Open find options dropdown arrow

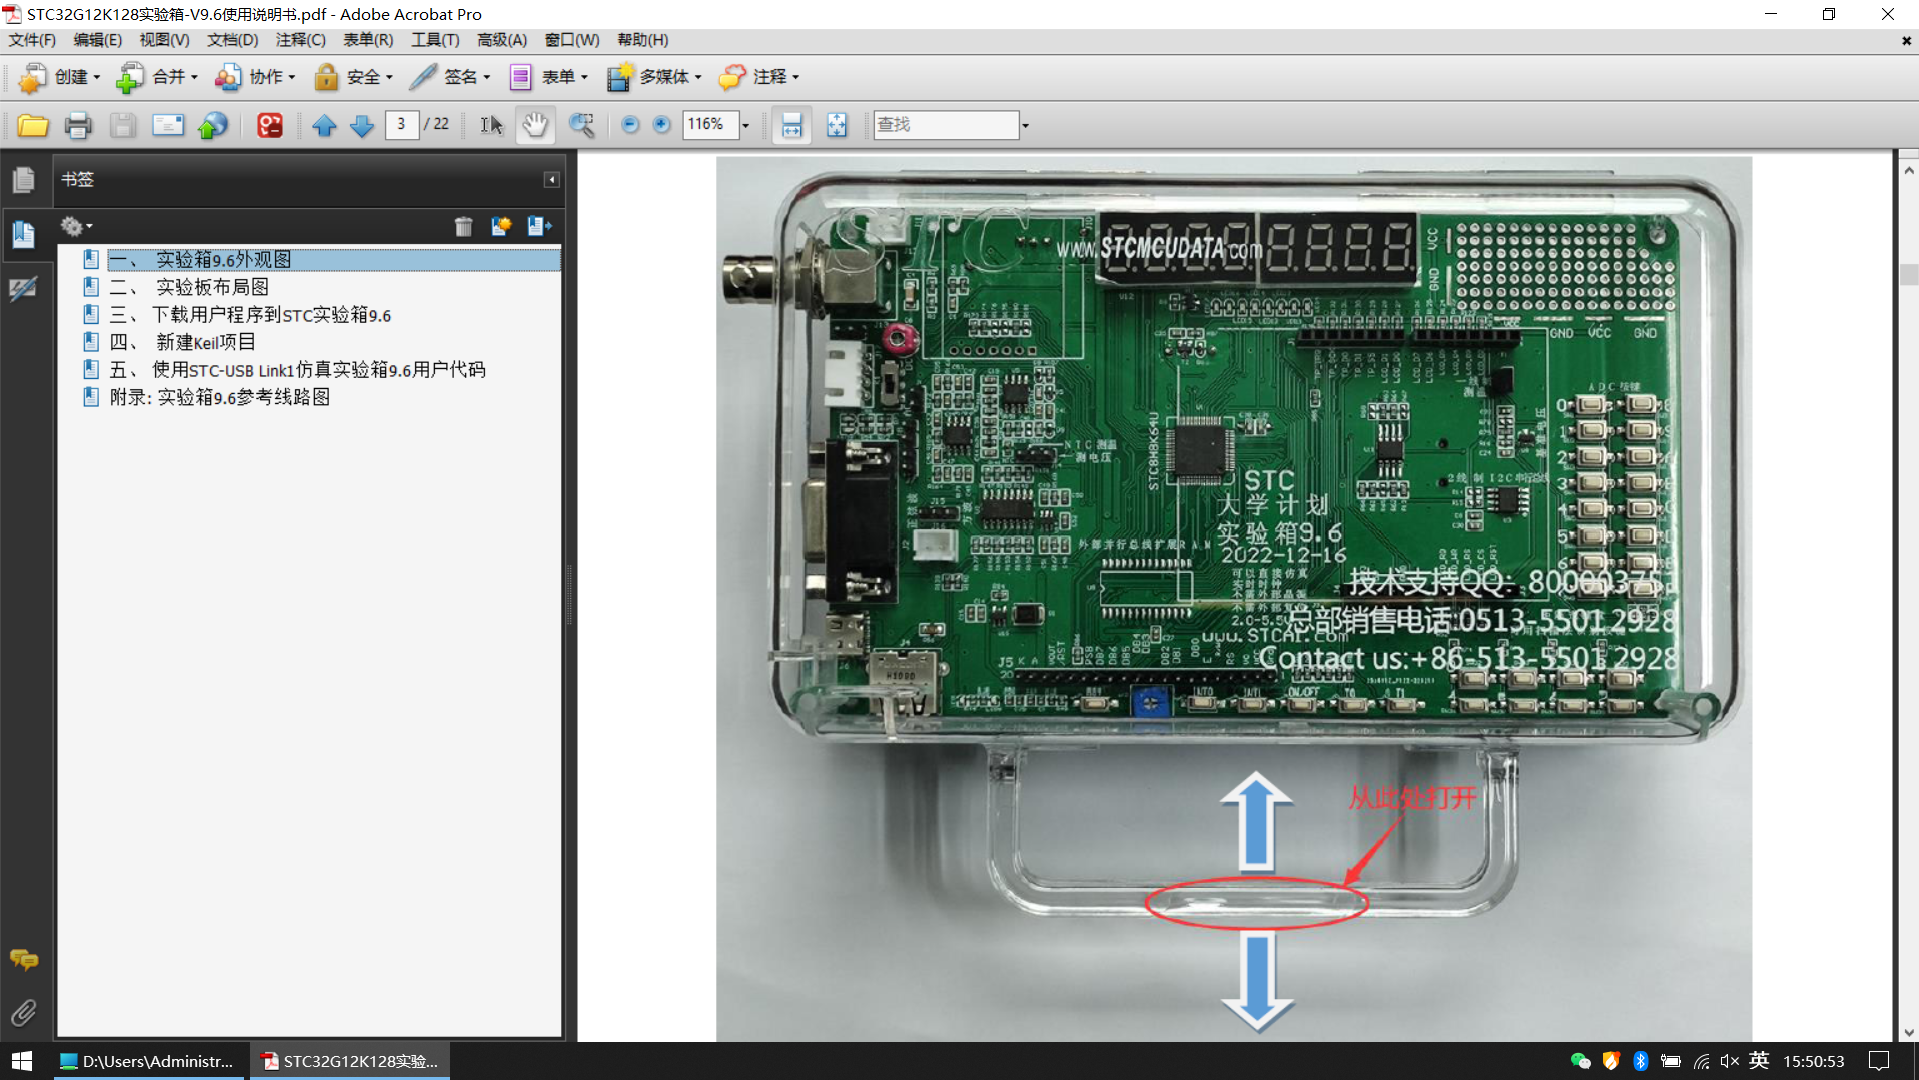click(1025, 126)
